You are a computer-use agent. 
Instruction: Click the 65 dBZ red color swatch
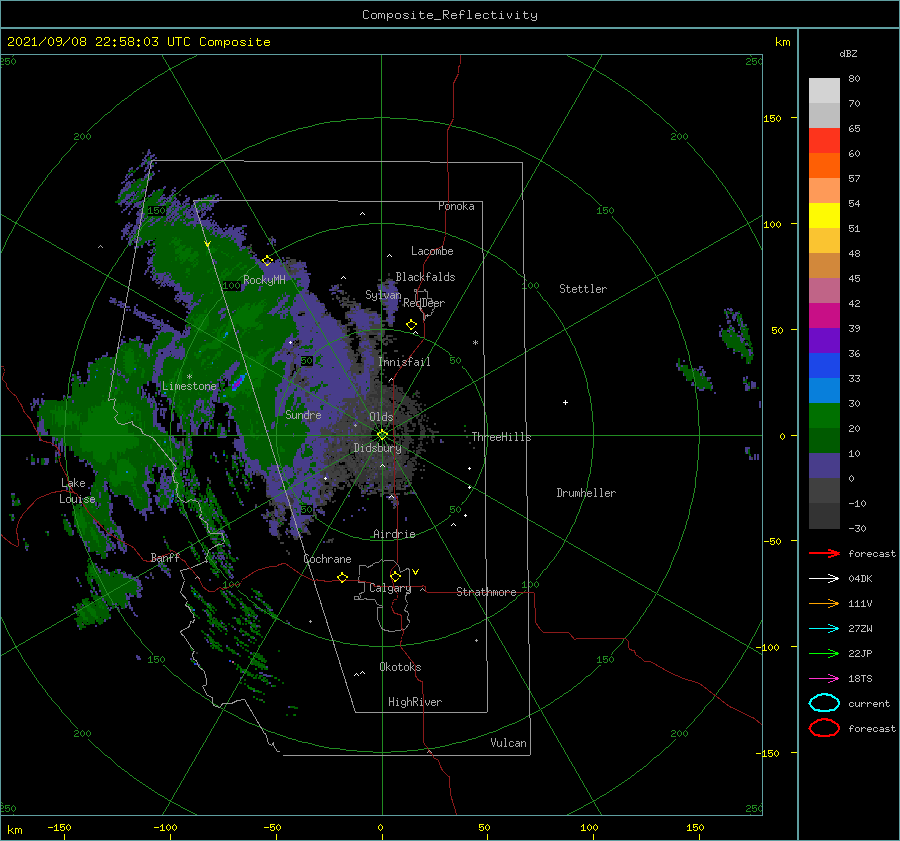(x=824, y=141)
